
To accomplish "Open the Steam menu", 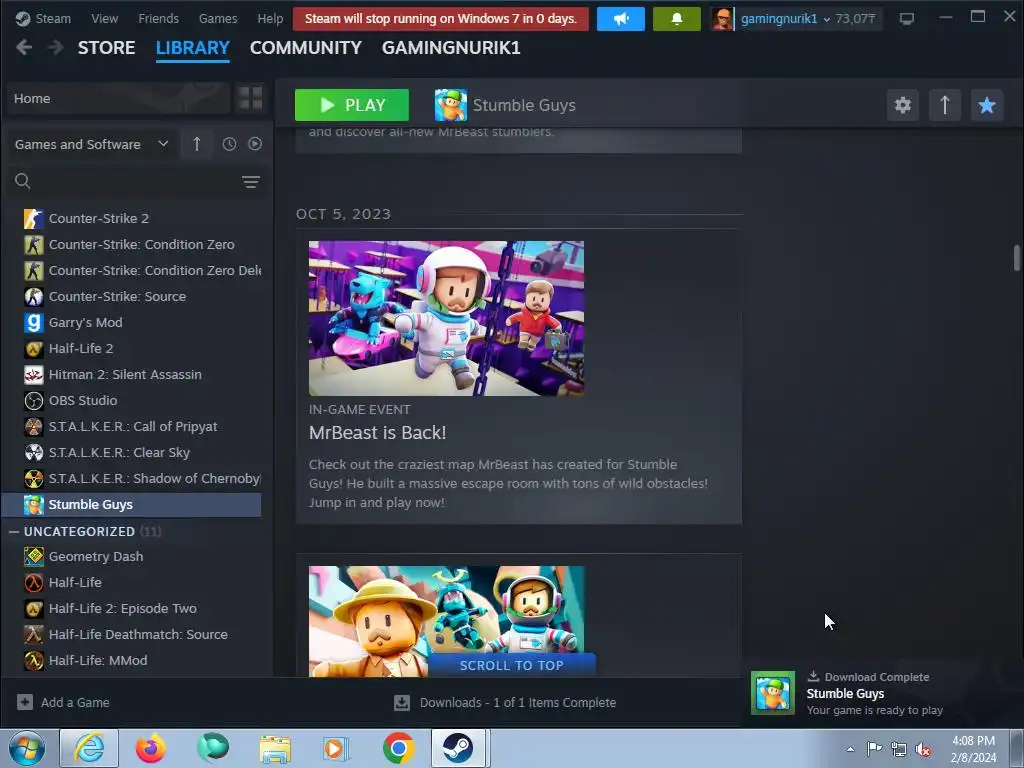I will [43, 18].
